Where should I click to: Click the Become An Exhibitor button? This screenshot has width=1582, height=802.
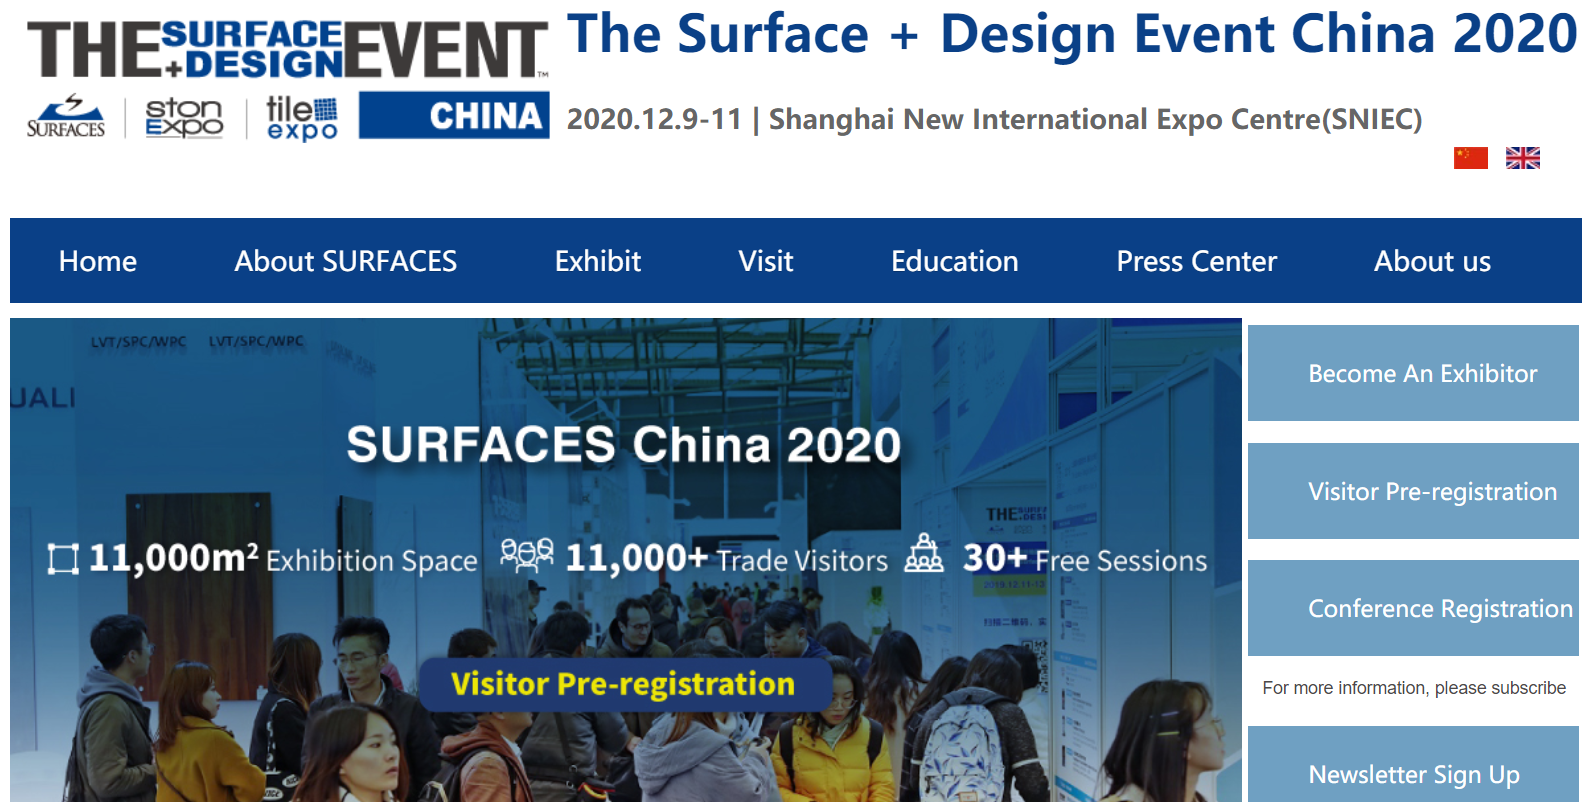(1413, 373)
